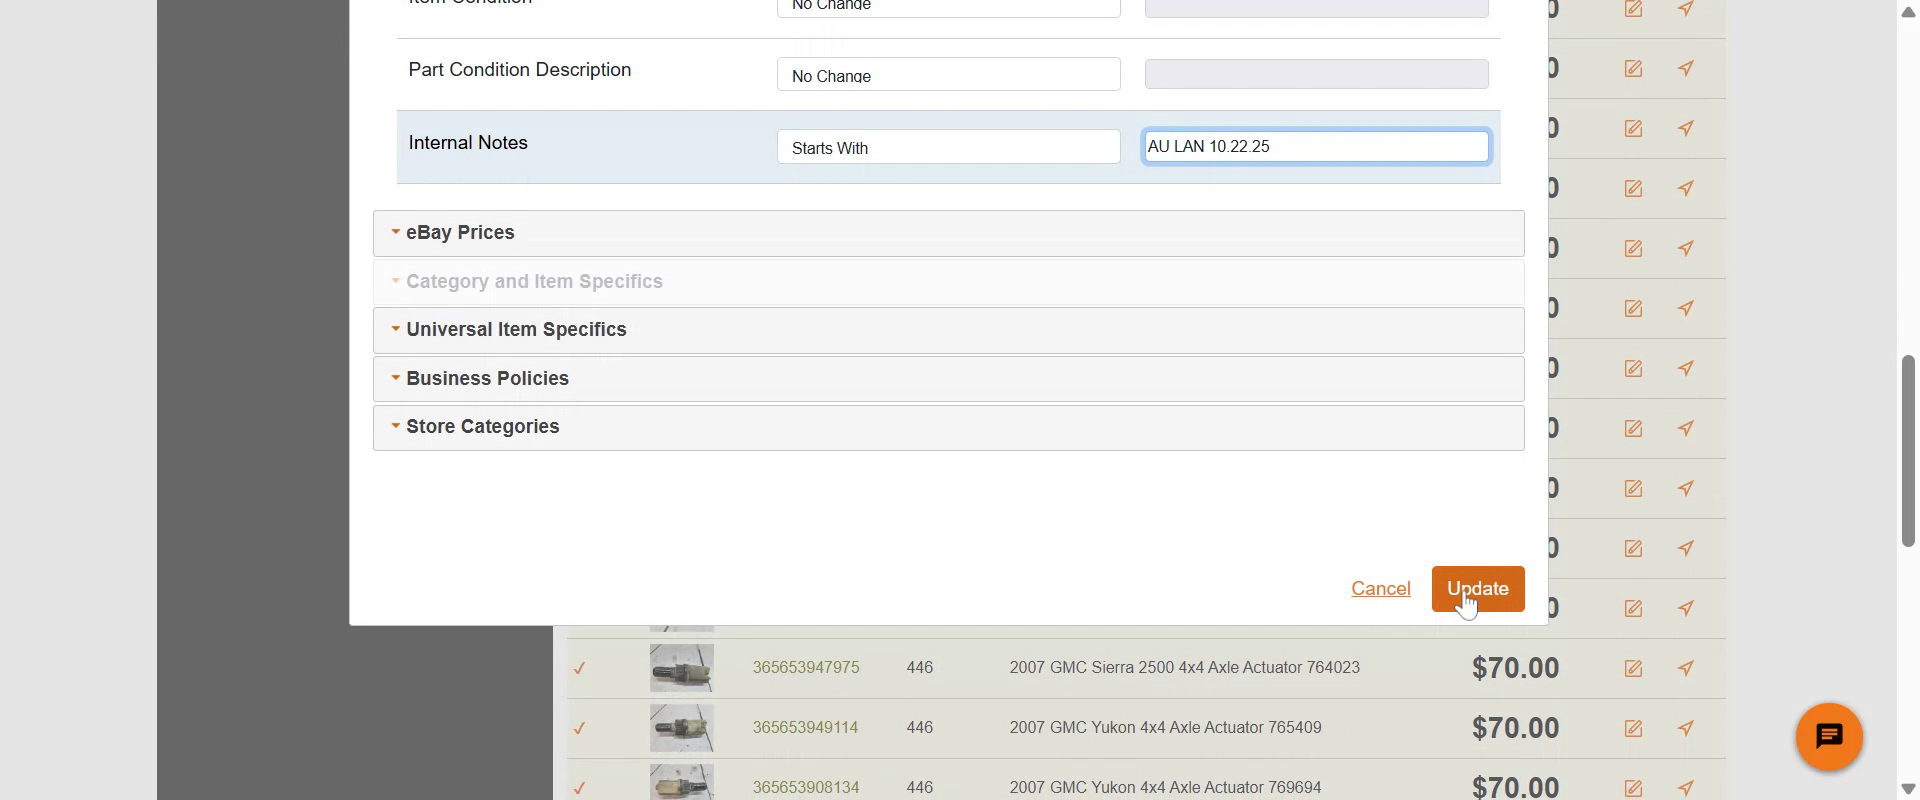Click the orange Update button
This screenshot has width=1920, height=800.
click(1478, 589)
